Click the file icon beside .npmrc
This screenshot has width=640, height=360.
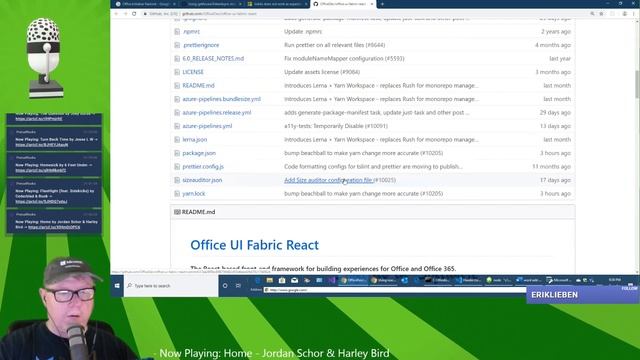click(177, 31)
